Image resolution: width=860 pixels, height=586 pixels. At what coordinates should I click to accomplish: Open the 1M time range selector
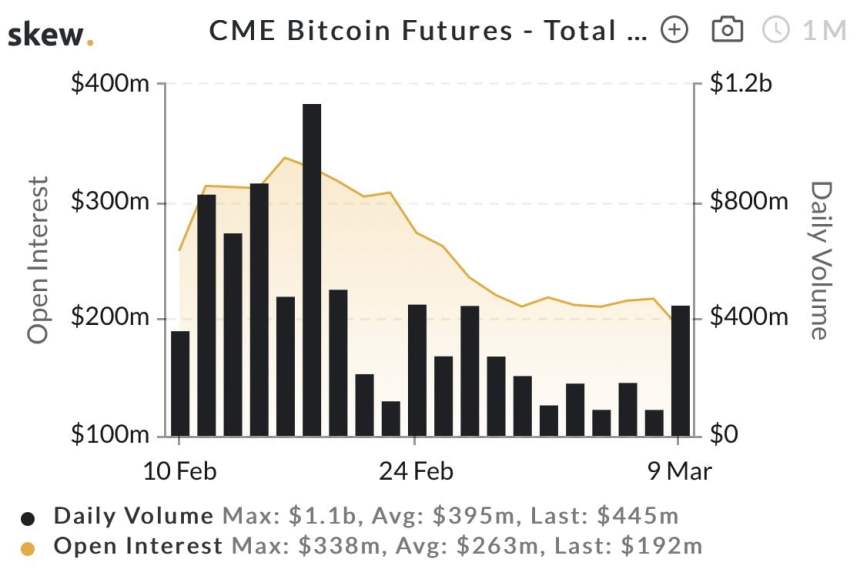pos(824,31)
